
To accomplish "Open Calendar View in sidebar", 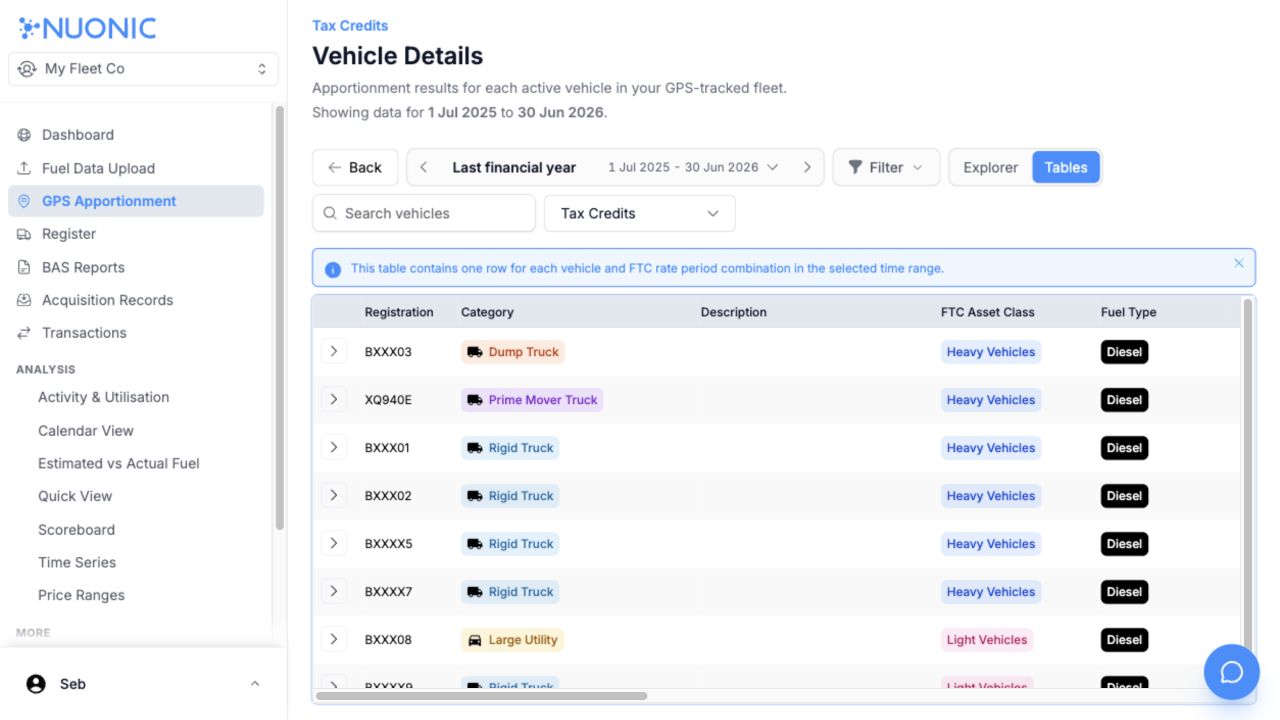I will point(86,431).
